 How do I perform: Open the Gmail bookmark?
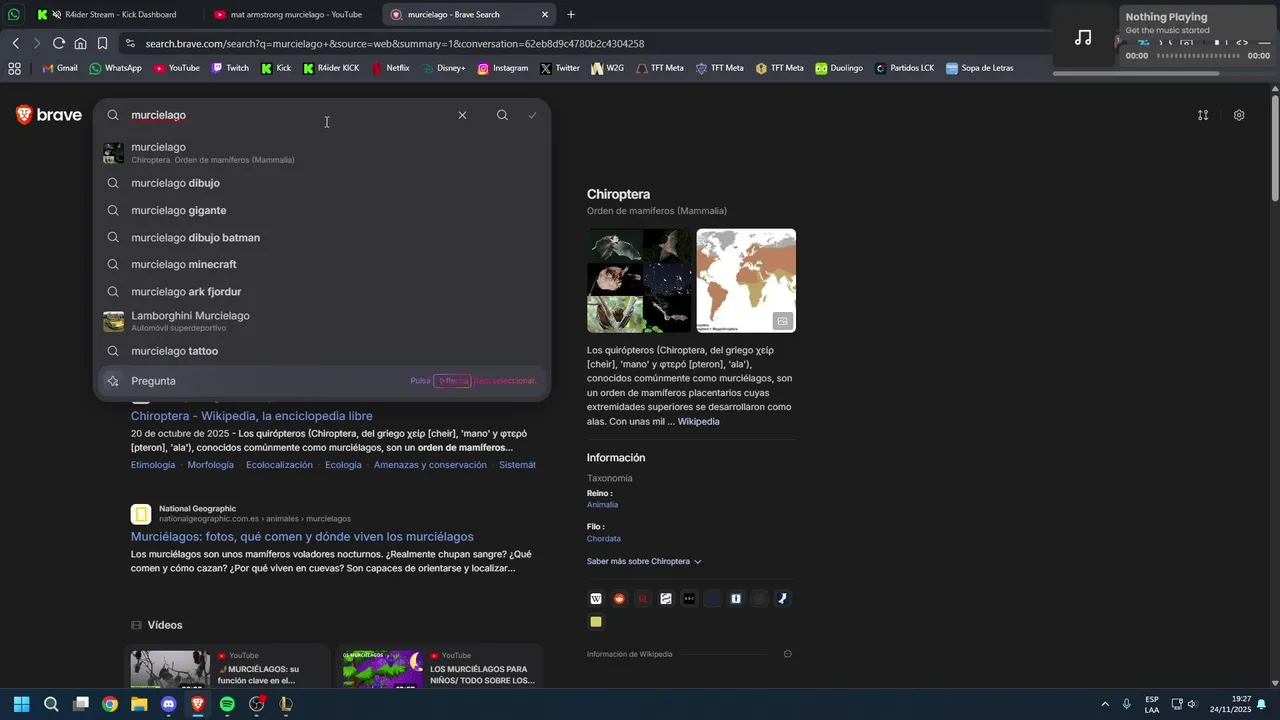click(60, 68)
